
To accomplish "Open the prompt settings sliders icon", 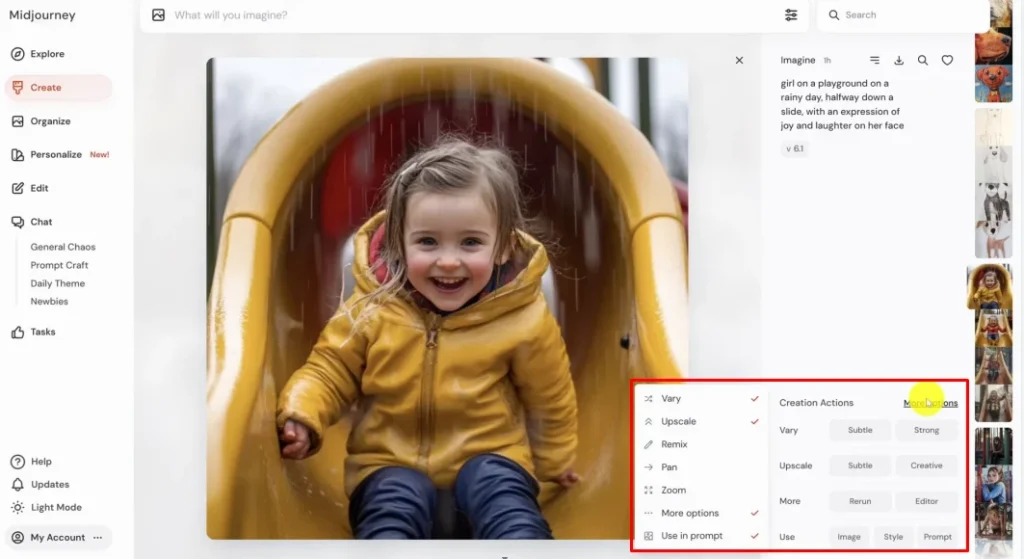I will 791,15.
